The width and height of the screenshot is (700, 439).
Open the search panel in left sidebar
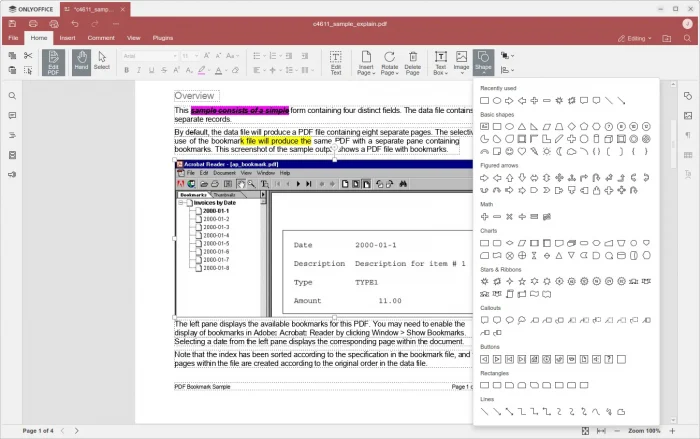click(x=12, y=96)
